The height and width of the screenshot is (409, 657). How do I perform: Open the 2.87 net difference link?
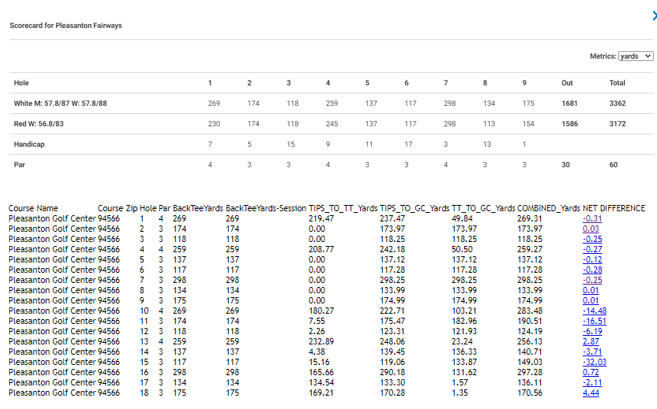pos(590,342)
